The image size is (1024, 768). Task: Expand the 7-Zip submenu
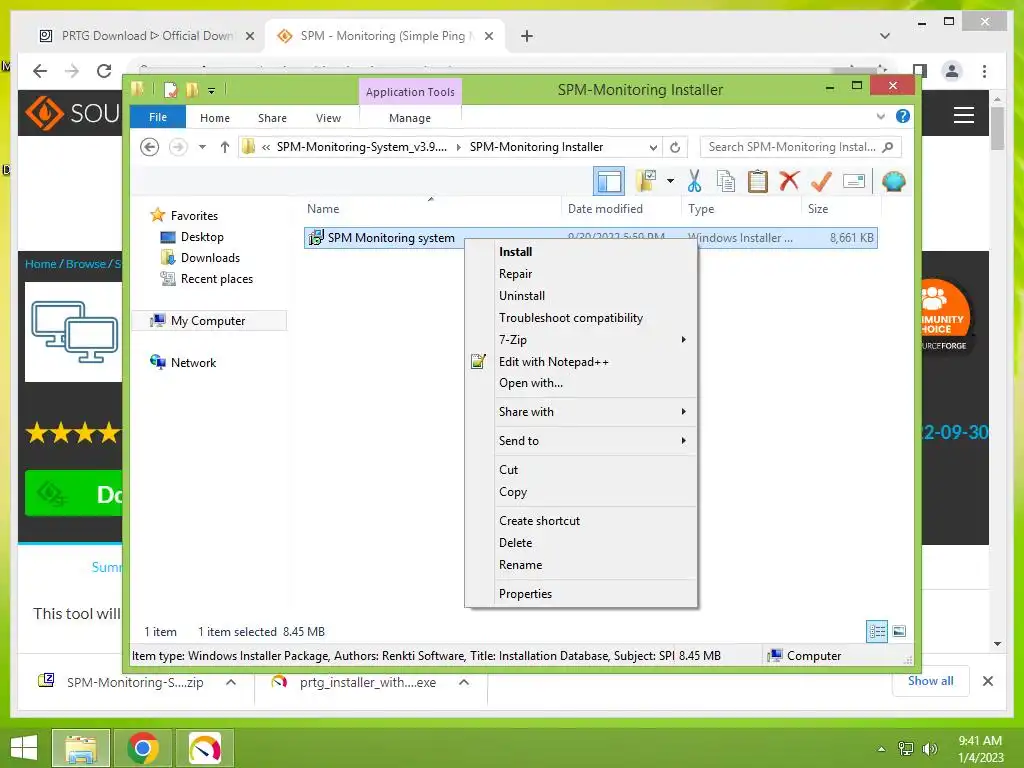pyautogui.click(x=581, y=340)
